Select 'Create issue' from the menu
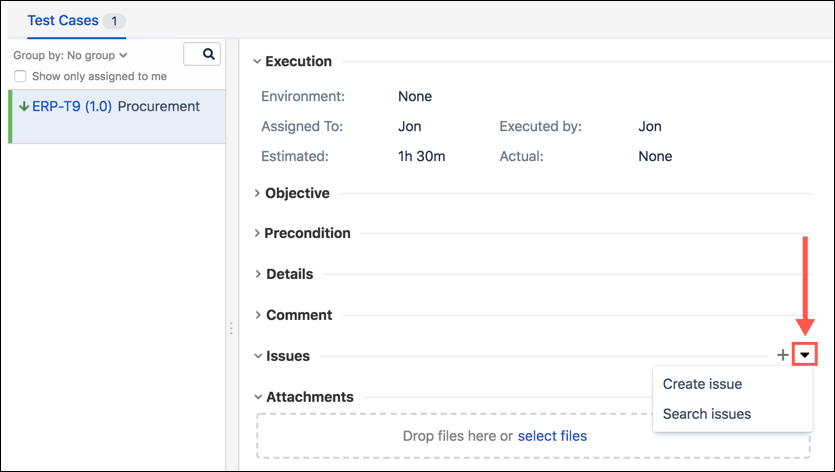The image size is (835, 472). click(702, 384)
